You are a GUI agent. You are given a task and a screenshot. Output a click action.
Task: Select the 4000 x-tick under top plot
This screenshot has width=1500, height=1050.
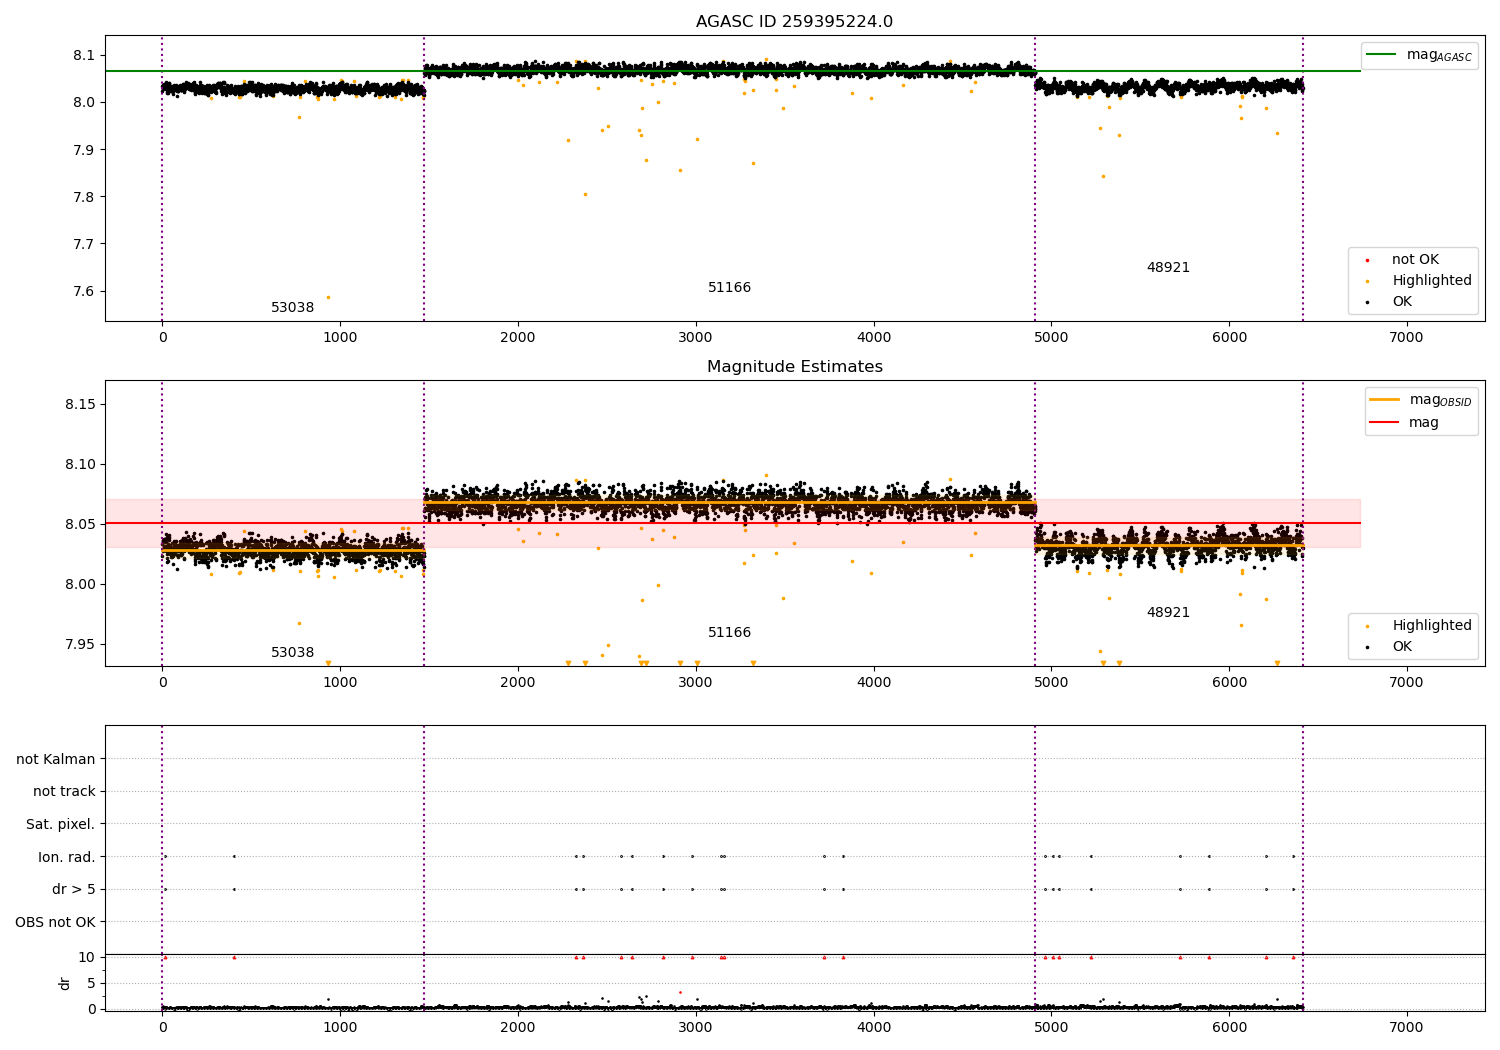tap(874, 338)
